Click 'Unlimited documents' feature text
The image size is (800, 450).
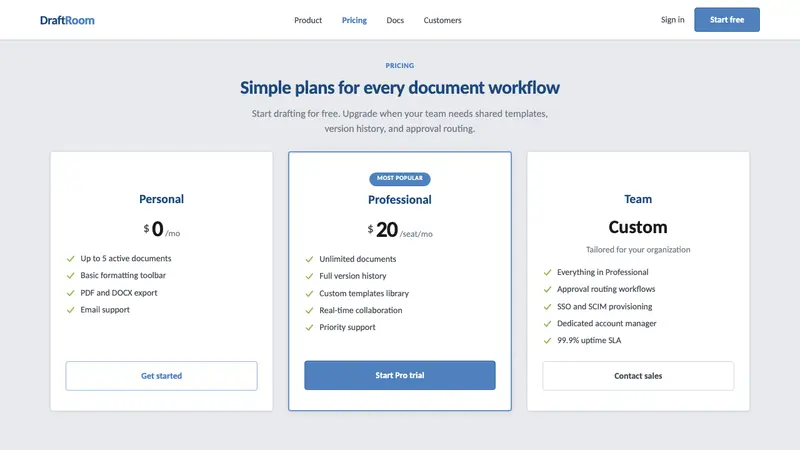[358, 259]
